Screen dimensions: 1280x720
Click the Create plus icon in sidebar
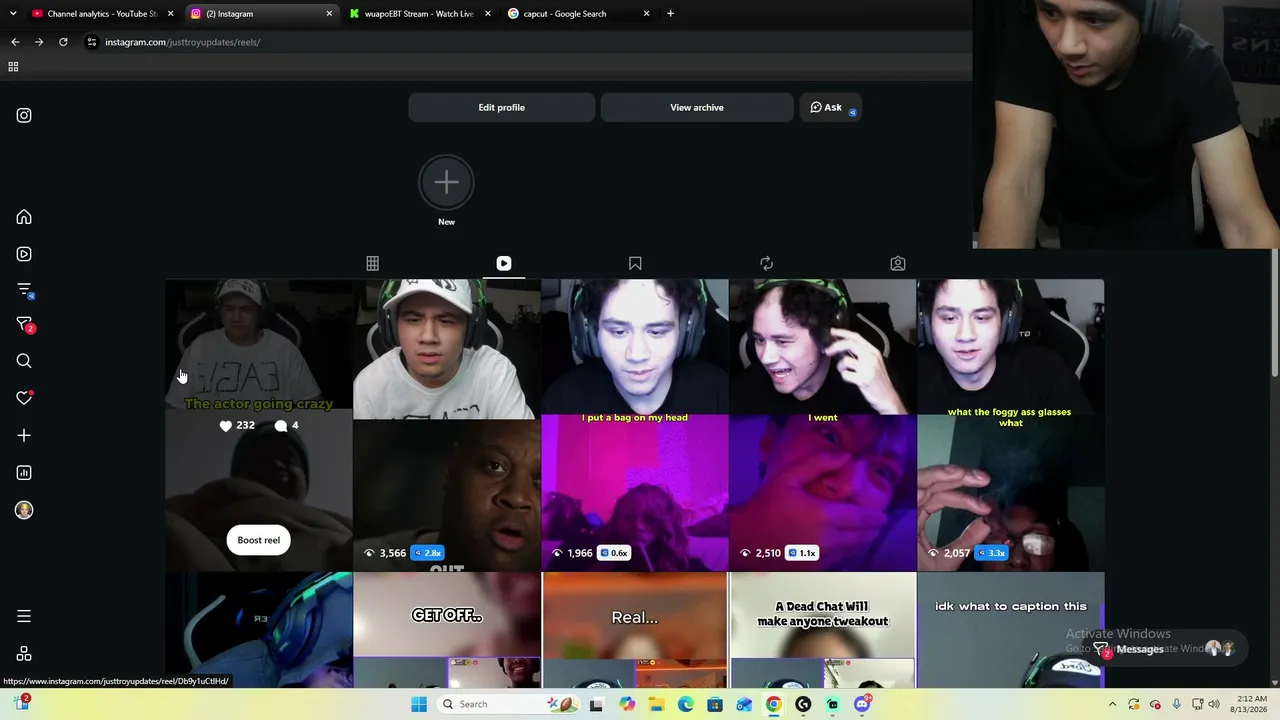(24, 435)
